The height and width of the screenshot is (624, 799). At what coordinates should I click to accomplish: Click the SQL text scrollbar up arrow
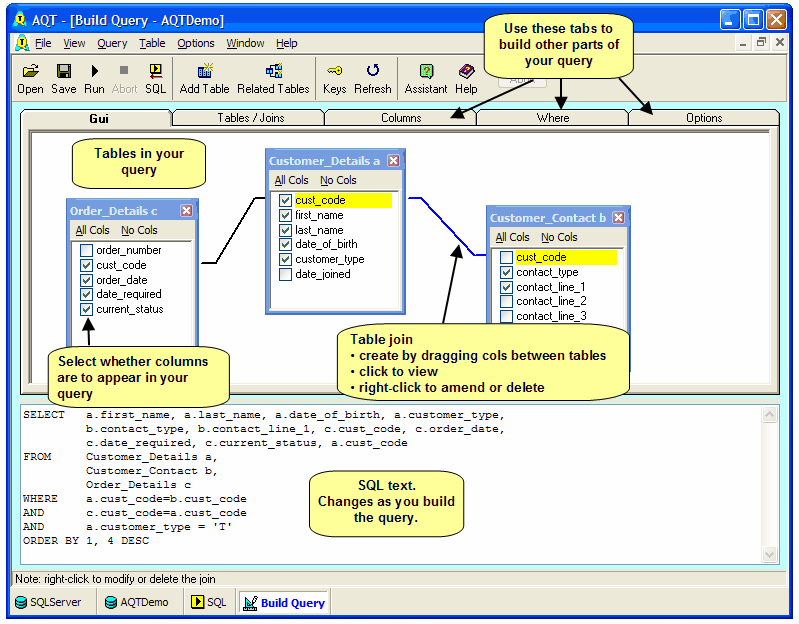click(769, 415)
